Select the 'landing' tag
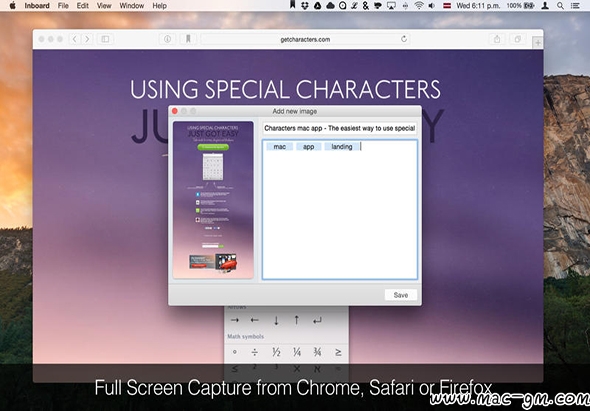Viewport: 590px width, 411px height. [x=342, y=147]
